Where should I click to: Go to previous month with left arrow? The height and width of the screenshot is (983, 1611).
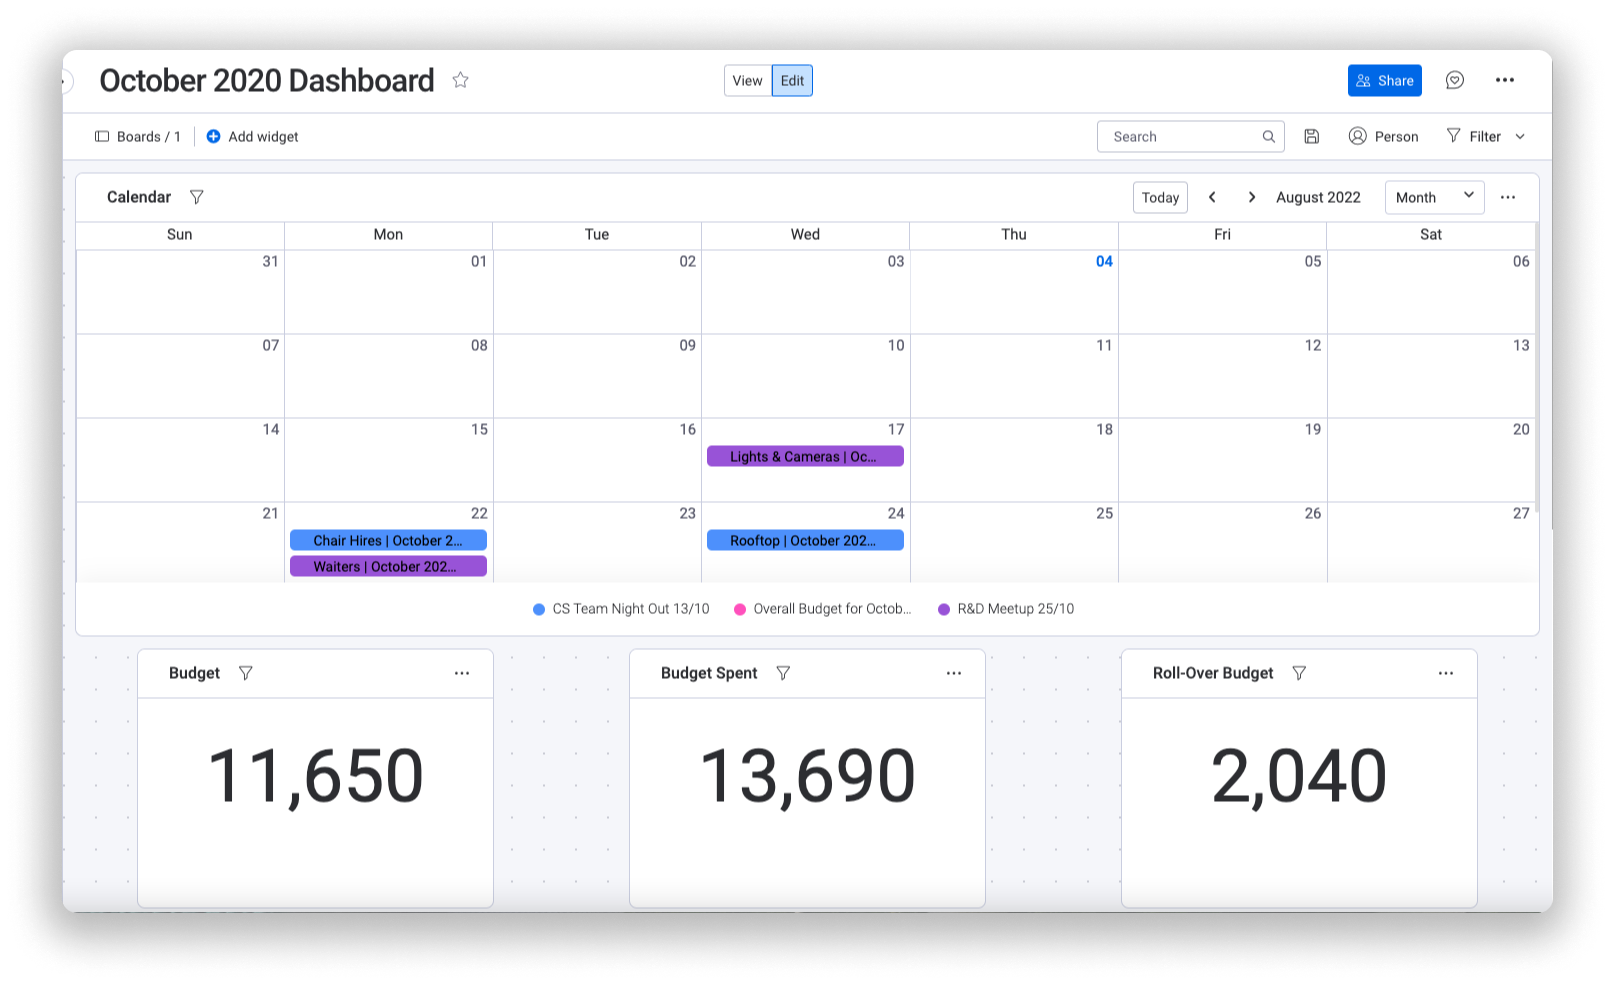1212,197
